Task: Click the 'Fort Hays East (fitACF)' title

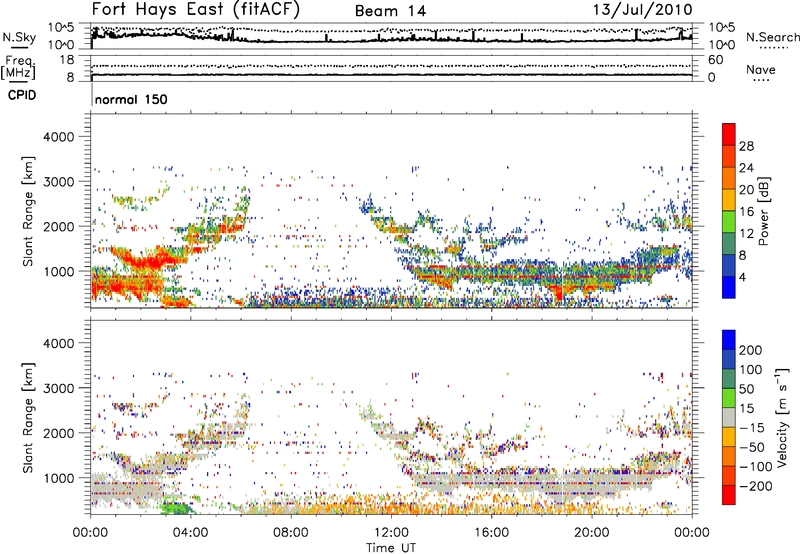Action: [196, 10]
